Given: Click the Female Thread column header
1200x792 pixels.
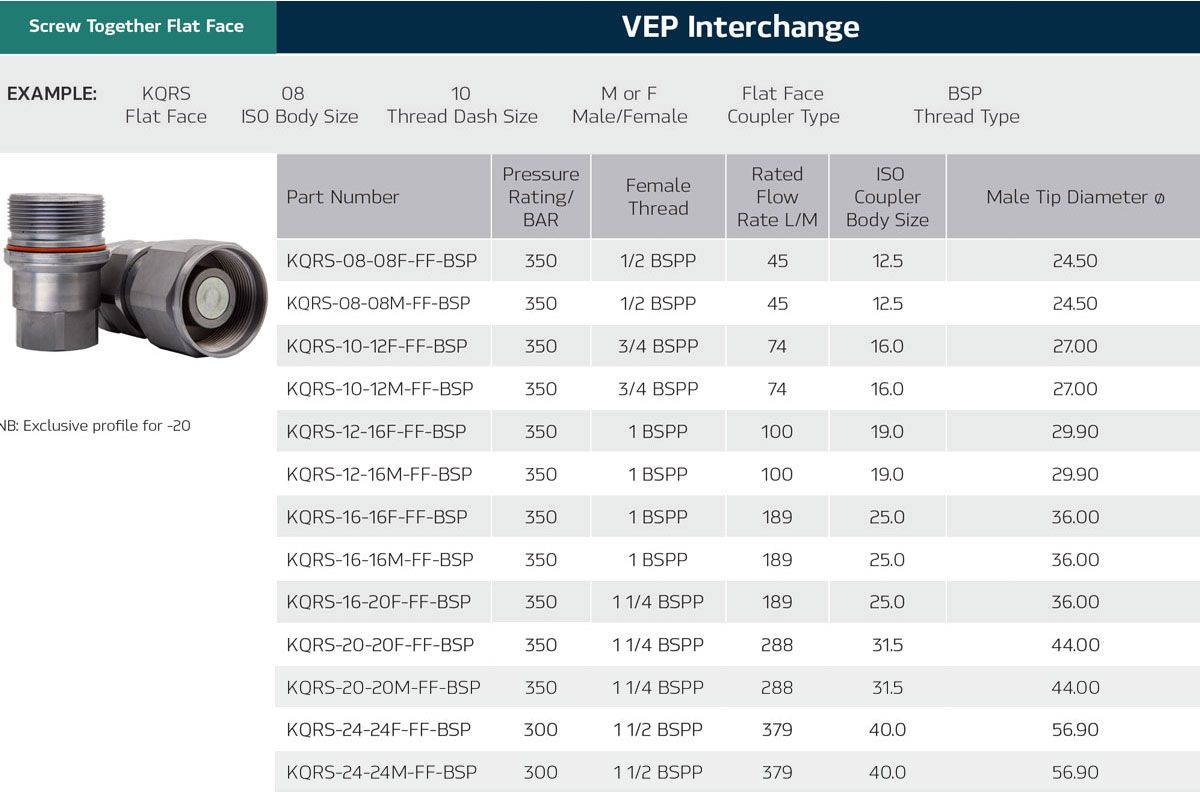Looking at the screenshot, I should tap(657, 197).
